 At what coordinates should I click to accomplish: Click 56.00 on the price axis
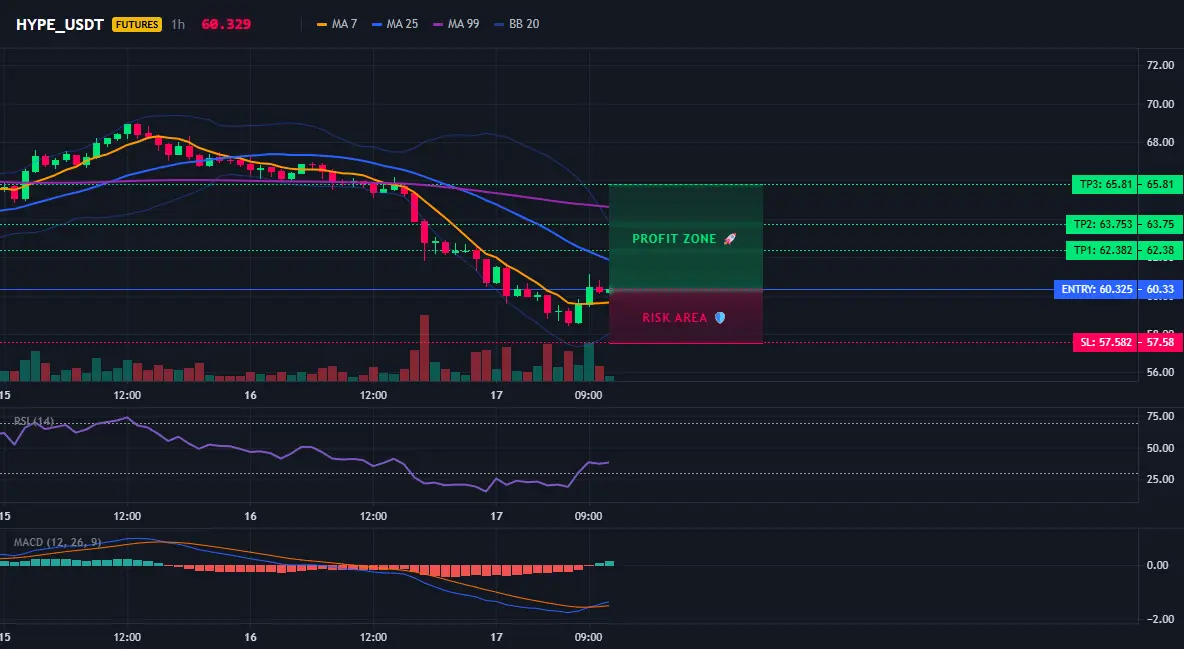coord(1160,372)
